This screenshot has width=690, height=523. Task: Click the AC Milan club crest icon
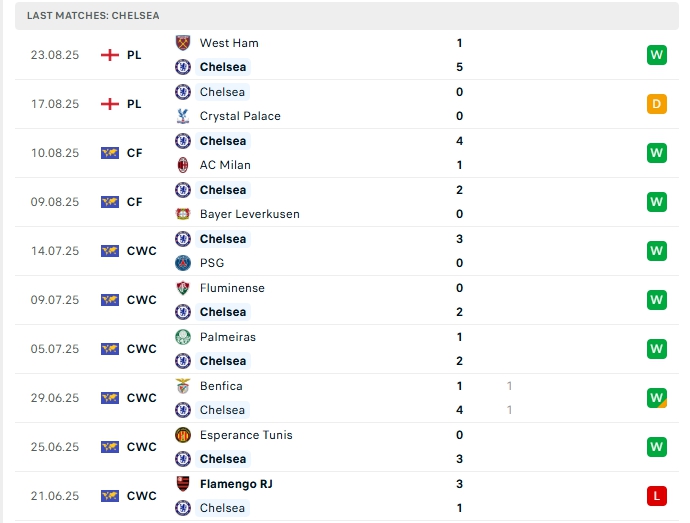[183, 165]
